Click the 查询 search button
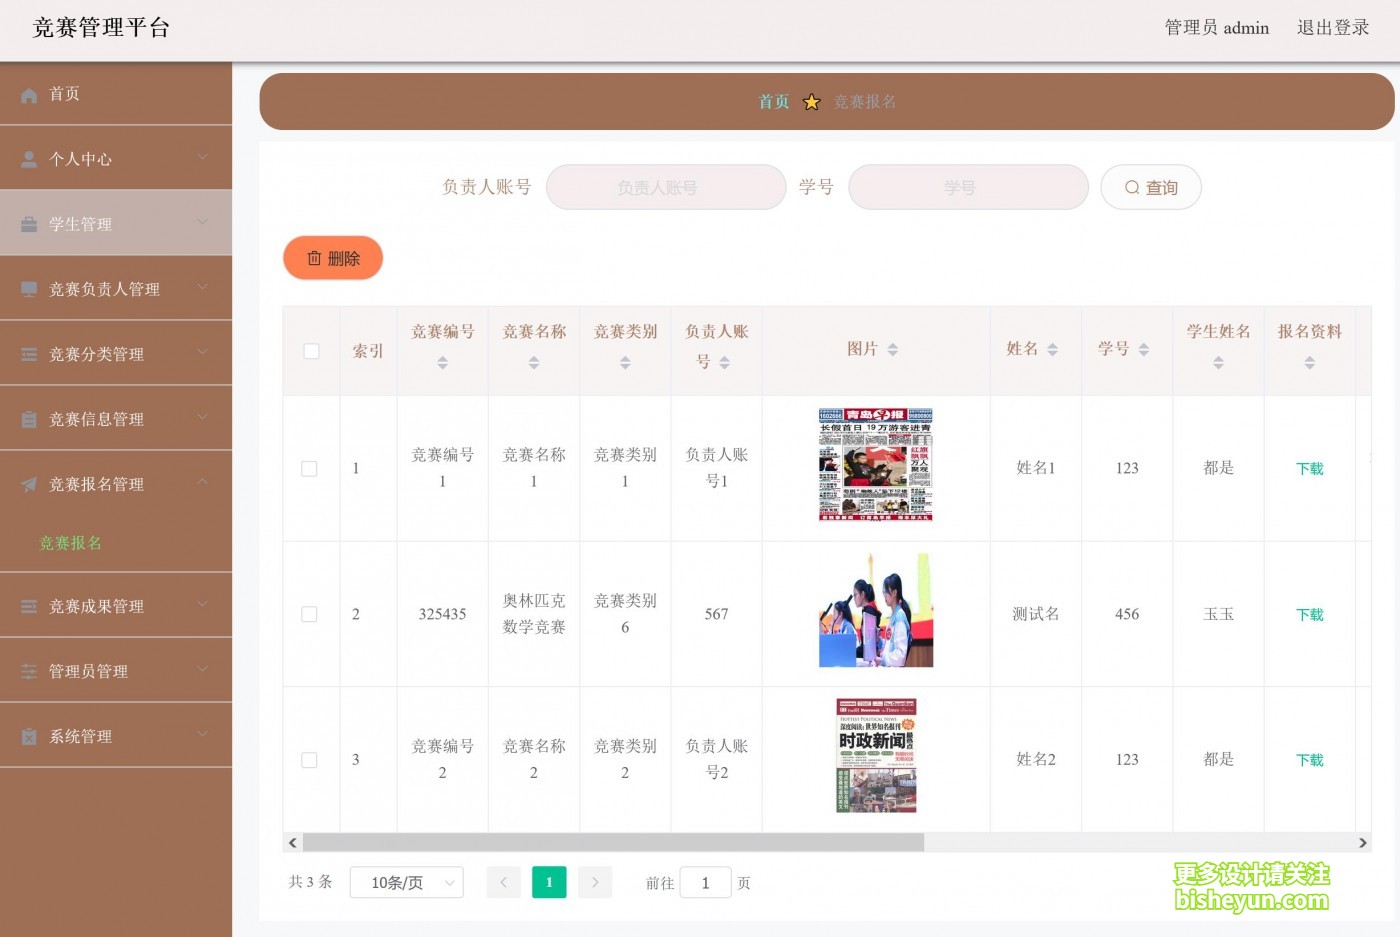 pyautogui.click(x=1151, y=187)
